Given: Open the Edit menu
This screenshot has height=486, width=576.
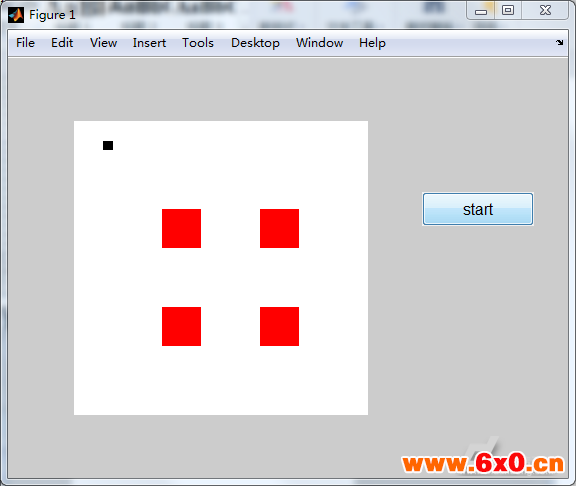Looking at the screenshot, I should (x=62, y=43).
